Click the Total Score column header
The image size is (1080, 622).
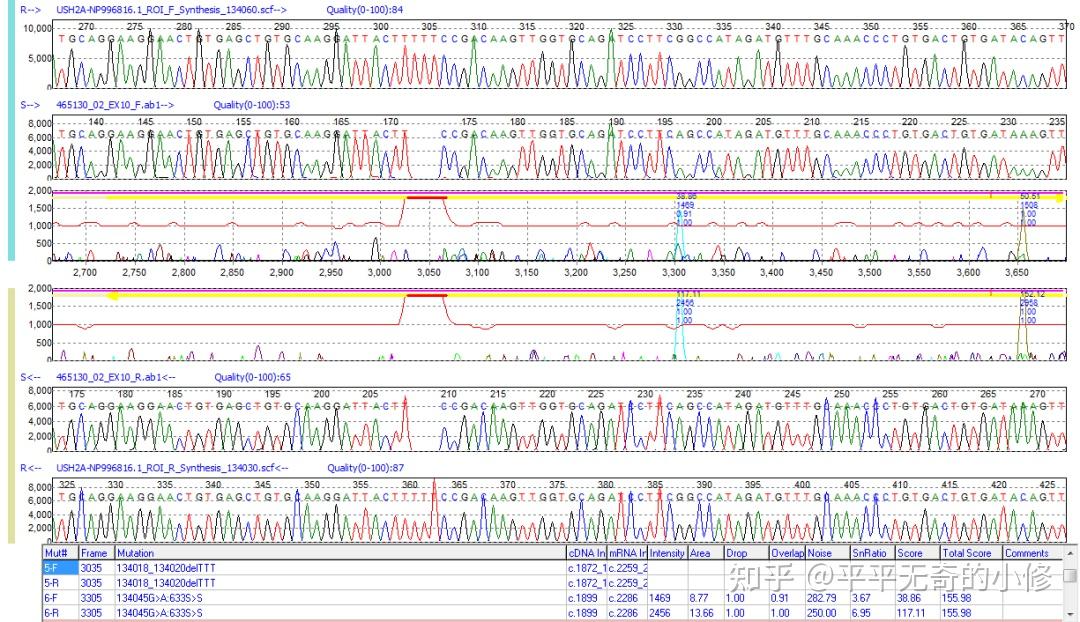click(x=966, y=552)
